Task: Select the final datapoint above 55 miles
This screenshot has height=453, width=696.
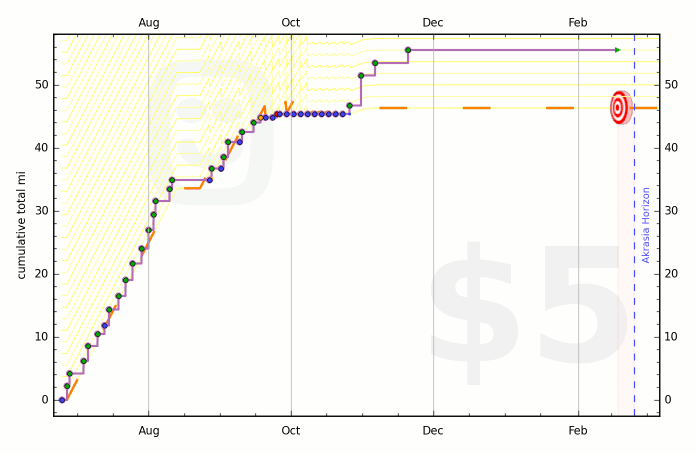Action: [408, 50]
